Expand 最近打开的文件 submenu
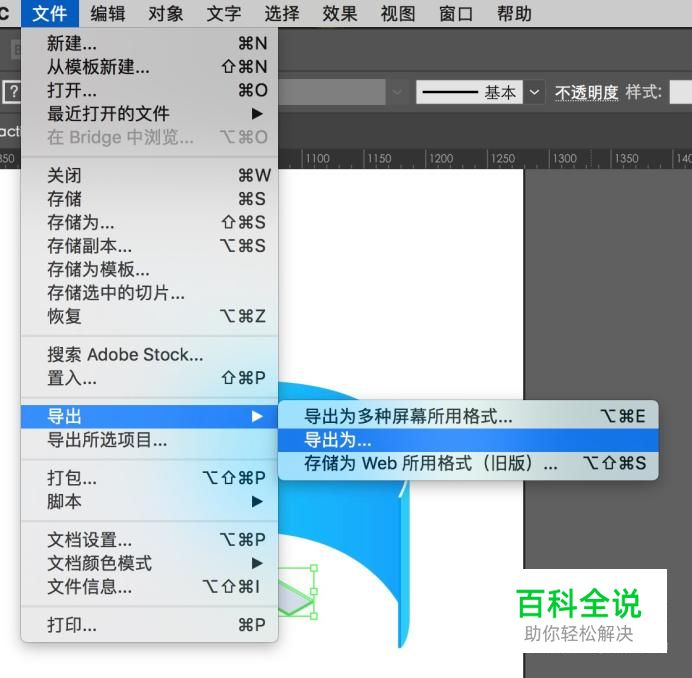The height and width of the screenshot is (678, 692). tap(150, 114)
